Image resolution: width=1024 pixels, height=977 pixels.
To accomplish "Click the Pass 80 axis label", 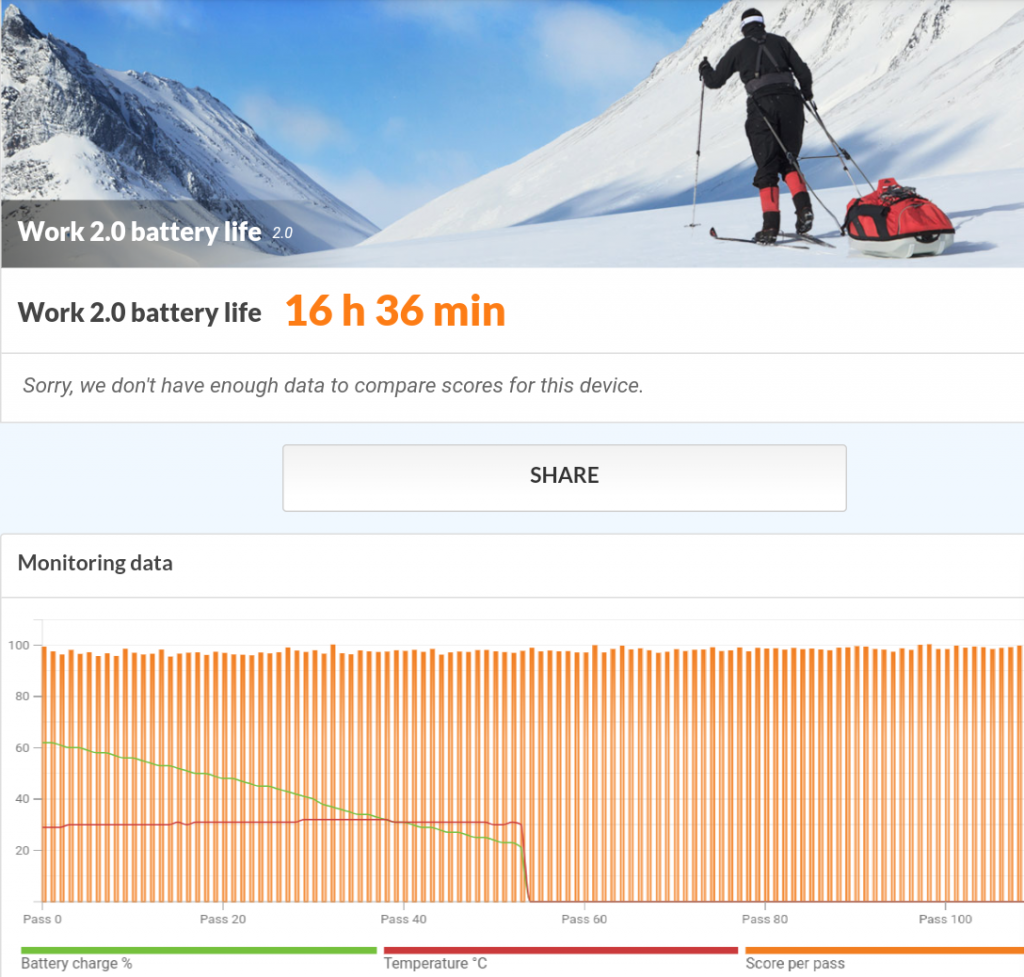I will coord(765,920).
